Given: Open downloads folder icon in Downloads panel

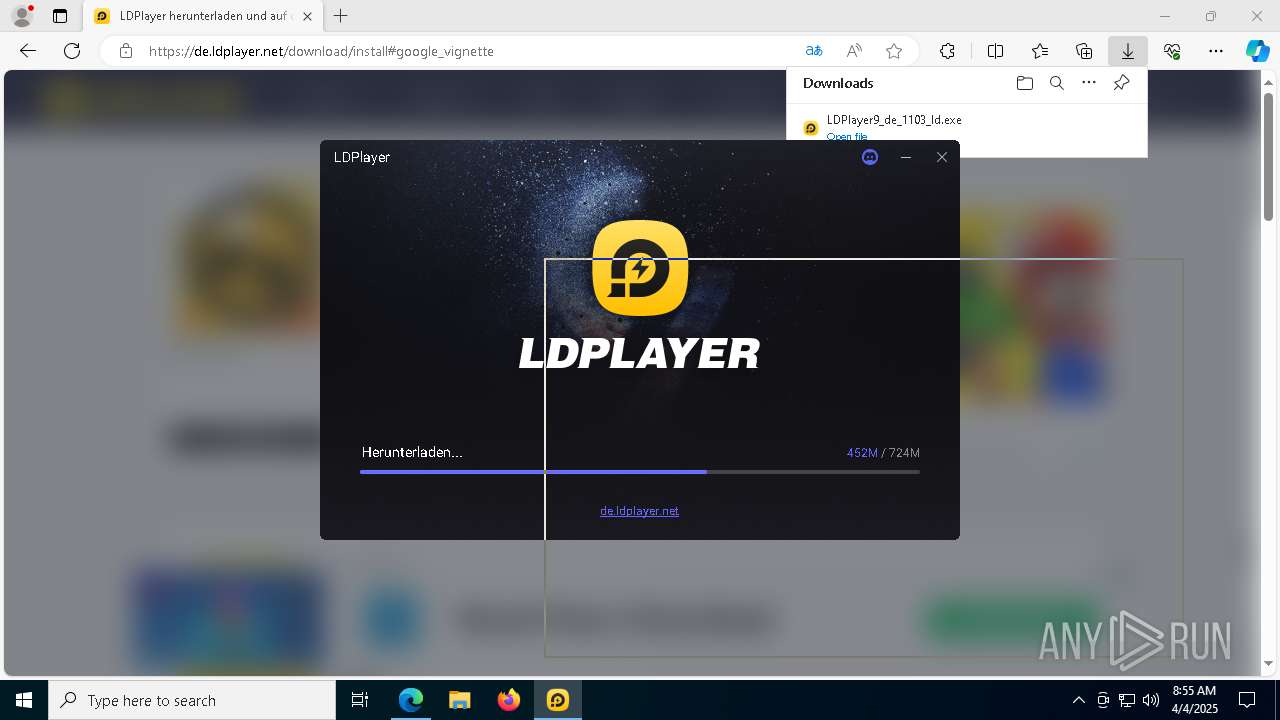Looking at the screenshot, I should (x=1024, y=83).
